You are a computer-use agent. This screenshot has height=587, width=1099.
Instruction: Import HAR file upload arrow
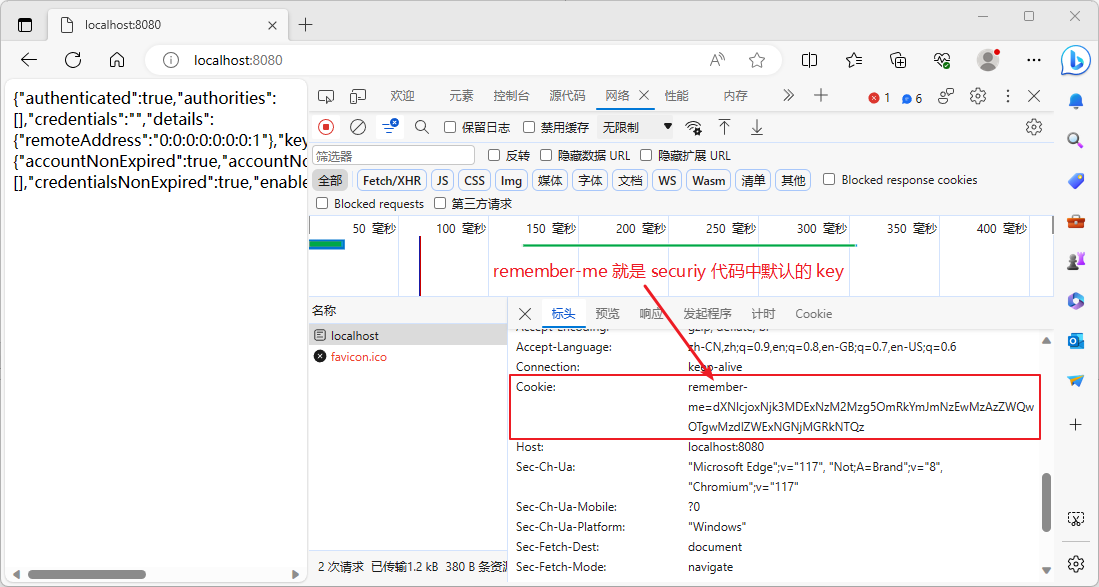point(724,127)
